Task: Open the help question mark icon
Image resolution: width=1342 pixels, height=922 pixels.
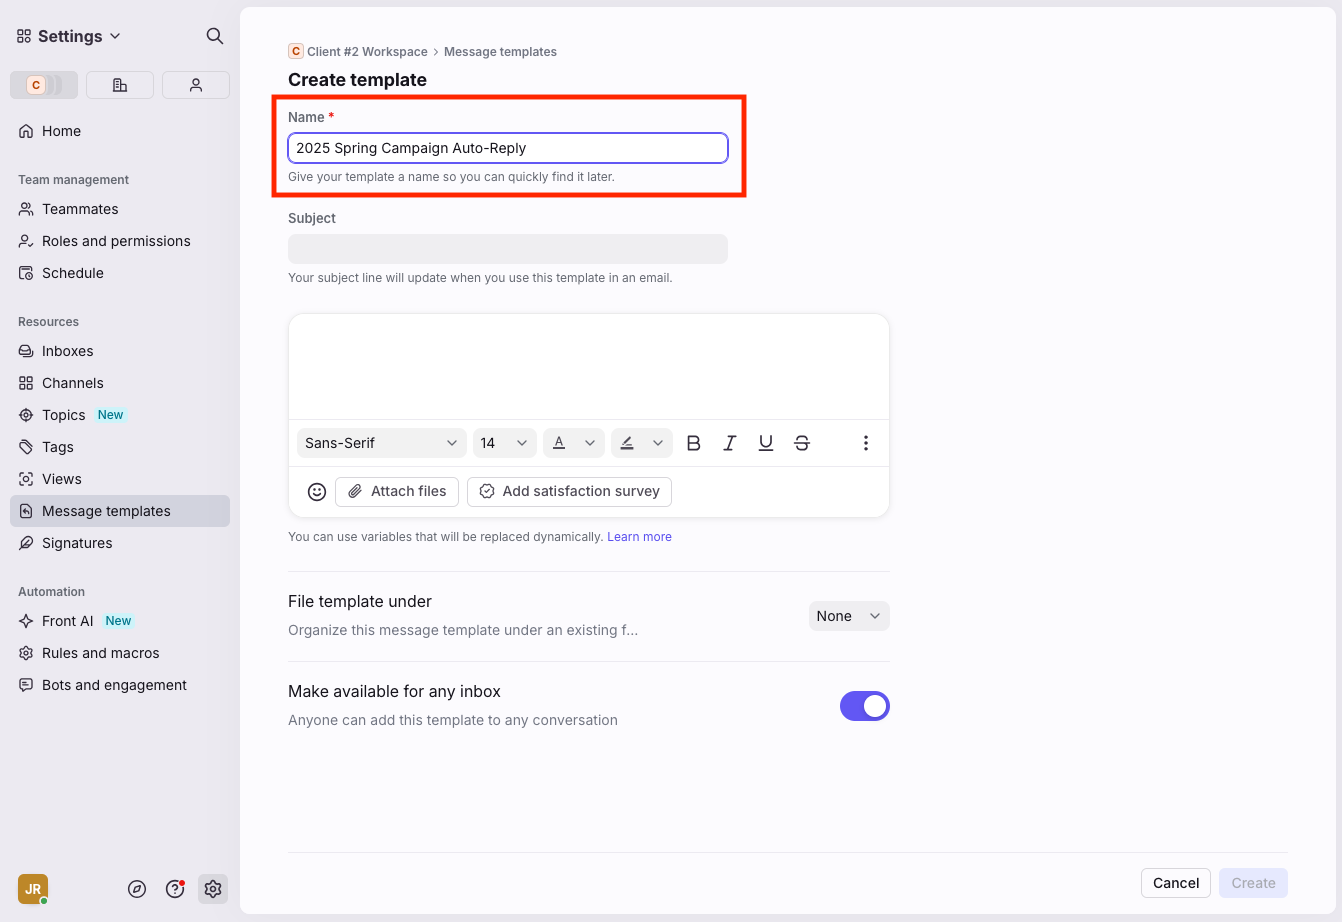Action: [175, 889]
